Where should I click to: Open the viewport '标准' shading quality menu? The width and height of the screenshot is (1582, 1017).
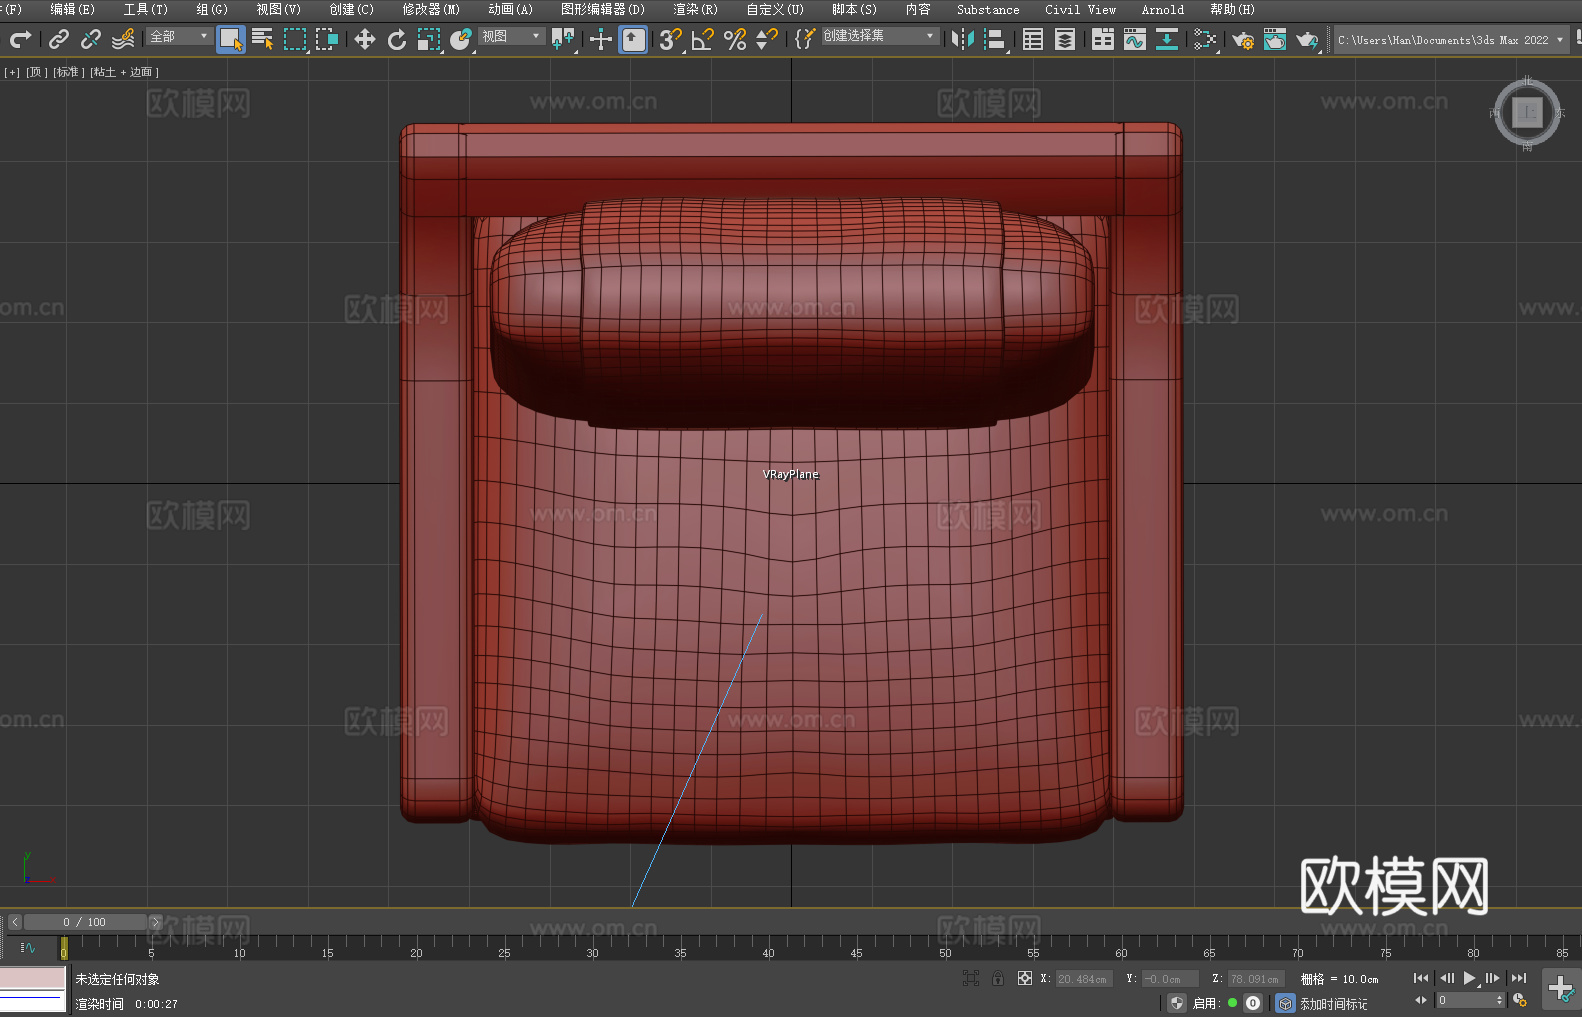coord(68,72)
